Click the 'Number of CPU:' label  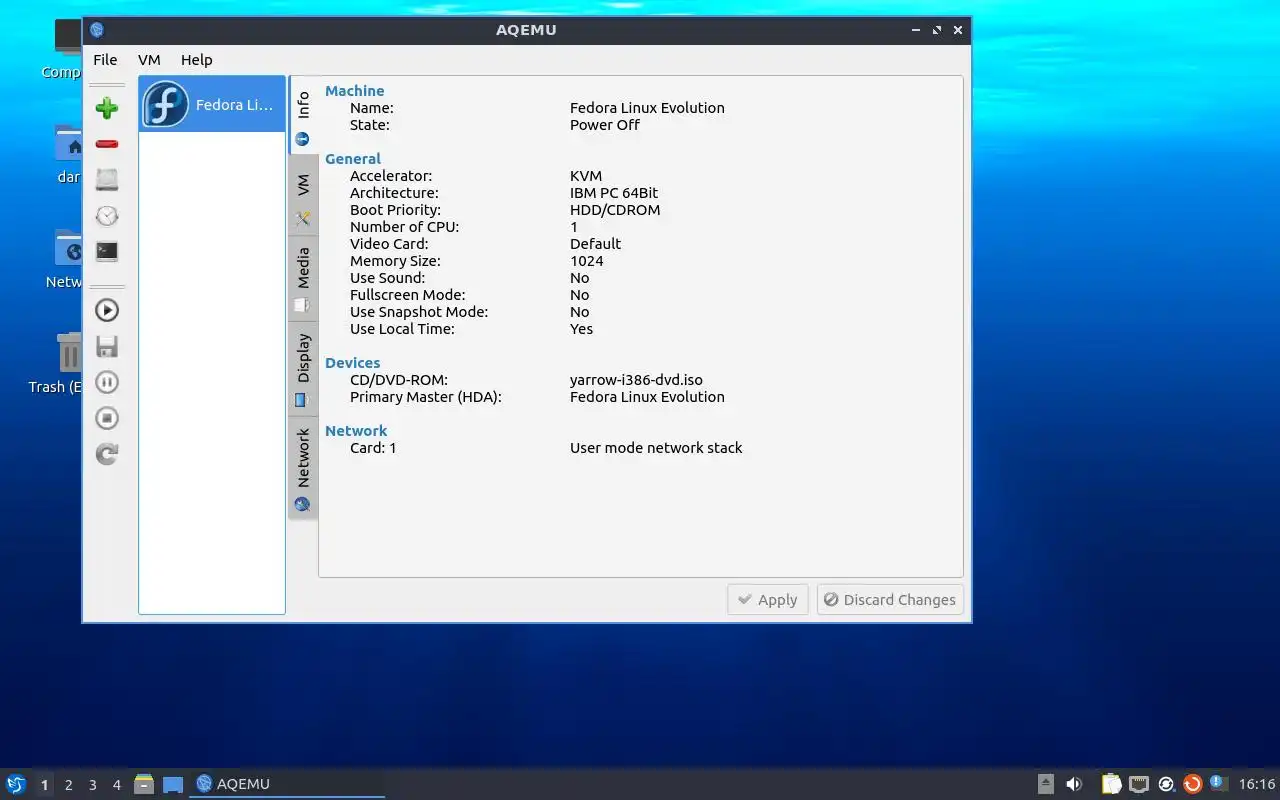(x=404, y=227)
